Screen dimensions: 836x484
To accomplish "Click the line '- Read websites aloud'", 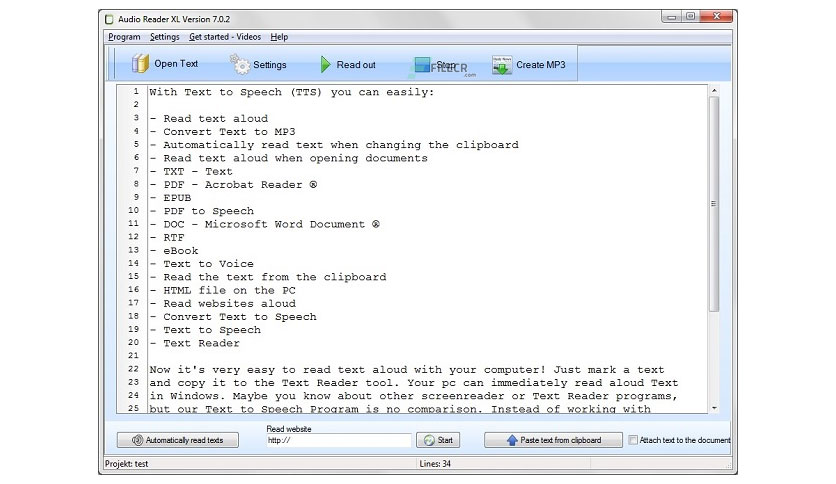I will (222, 303).
